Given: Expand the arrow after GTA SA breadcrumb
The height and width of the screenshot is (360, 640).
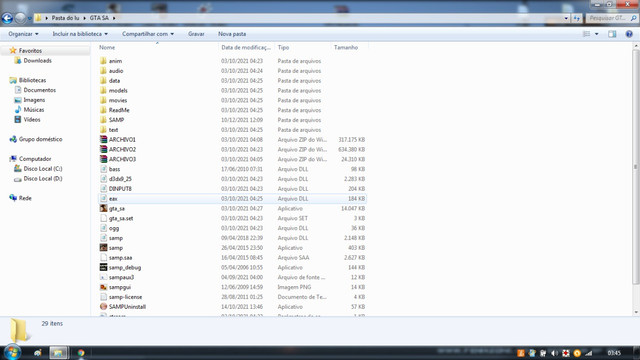Looking at the screenshot, I should [x=114, y=18].
